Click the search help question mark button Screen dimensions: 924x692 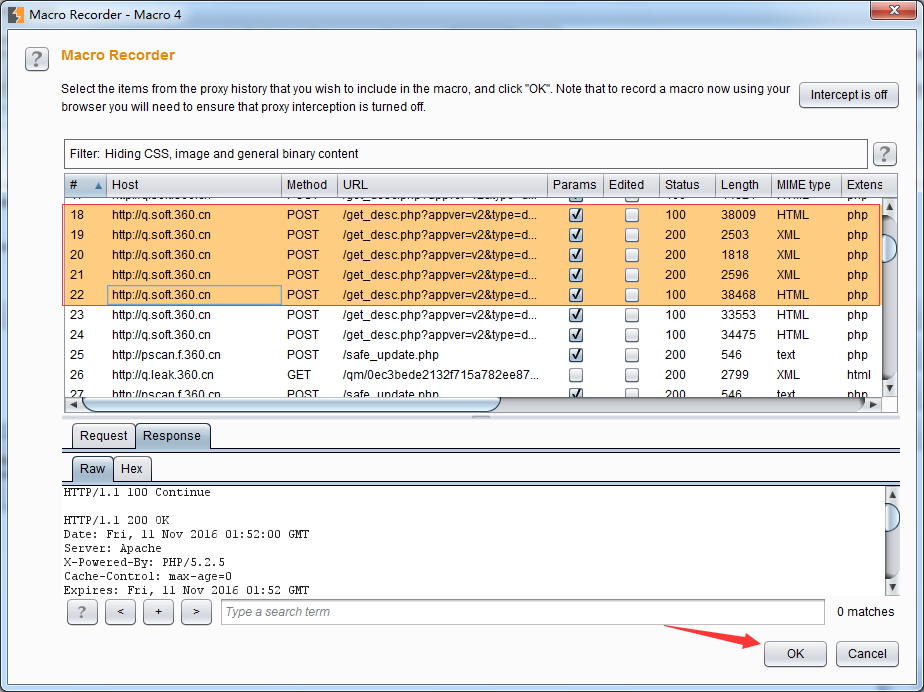[x=82, y=612]
